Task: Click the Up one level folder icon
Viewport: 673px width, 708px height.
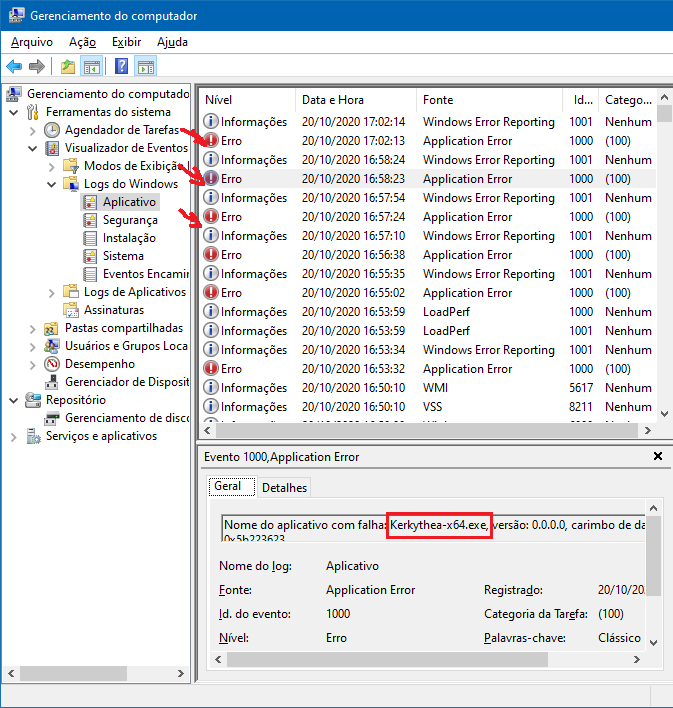Action: tap(68, 67)
